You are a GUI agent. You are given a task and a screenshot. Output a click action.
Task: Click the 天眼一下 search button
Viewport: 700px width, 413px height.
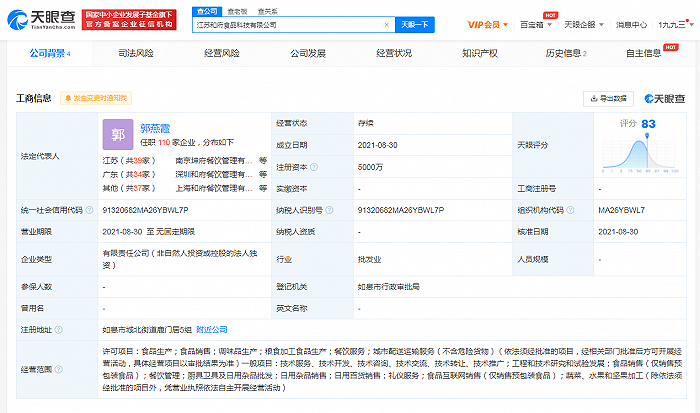tap(411, 24)
